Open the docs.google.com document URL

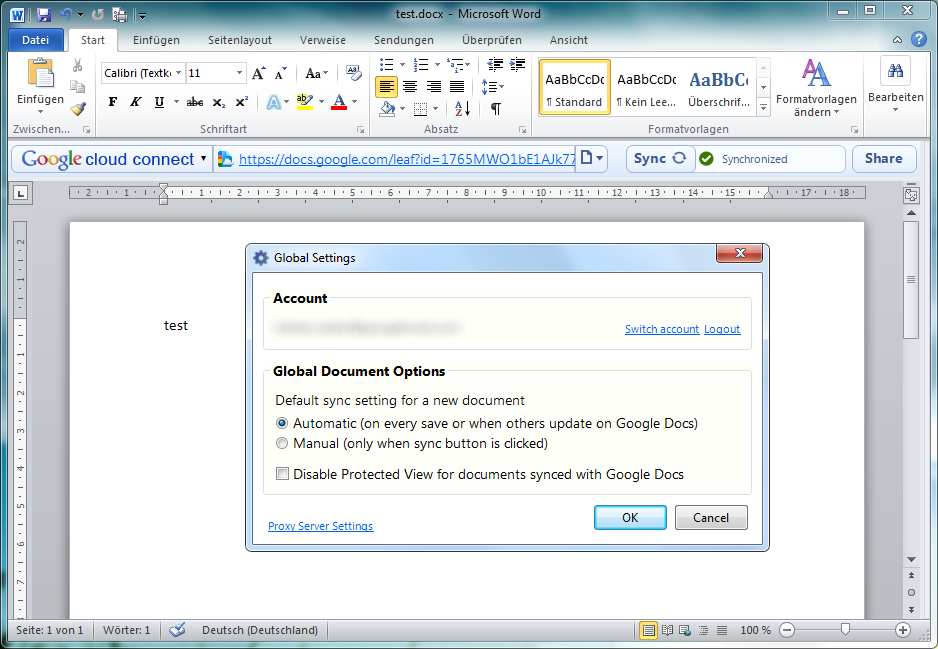pos(407,159)
